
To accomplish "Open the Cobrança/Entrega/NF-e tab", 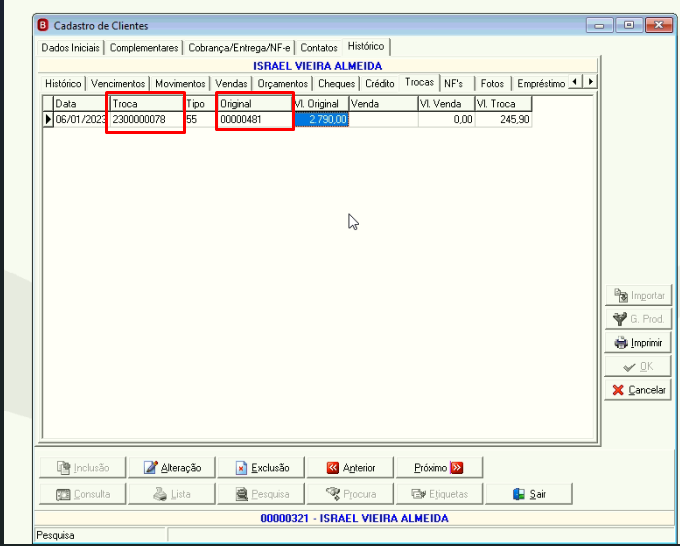I will (x=239, y=48).
